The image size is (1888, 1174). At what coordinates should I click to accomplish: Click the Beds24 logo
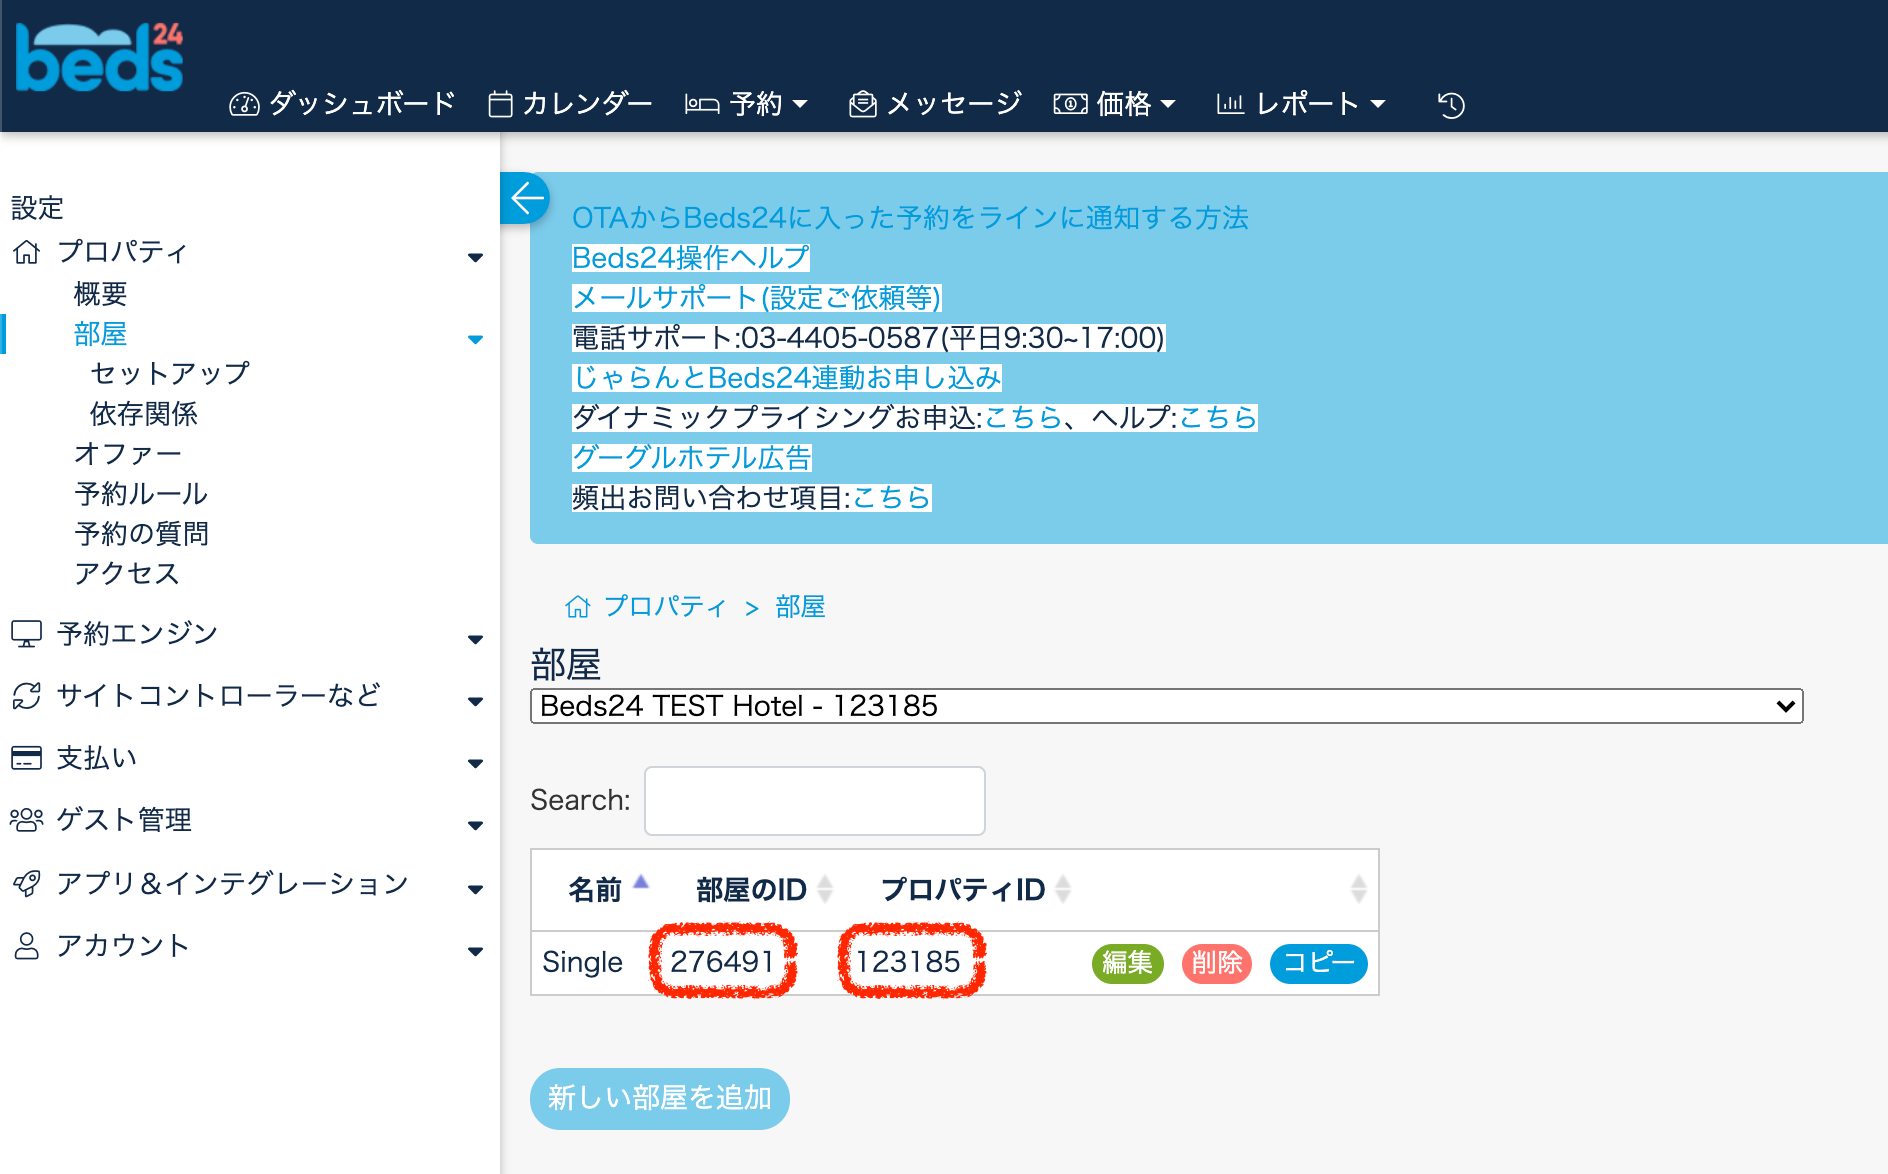[100, 58]
